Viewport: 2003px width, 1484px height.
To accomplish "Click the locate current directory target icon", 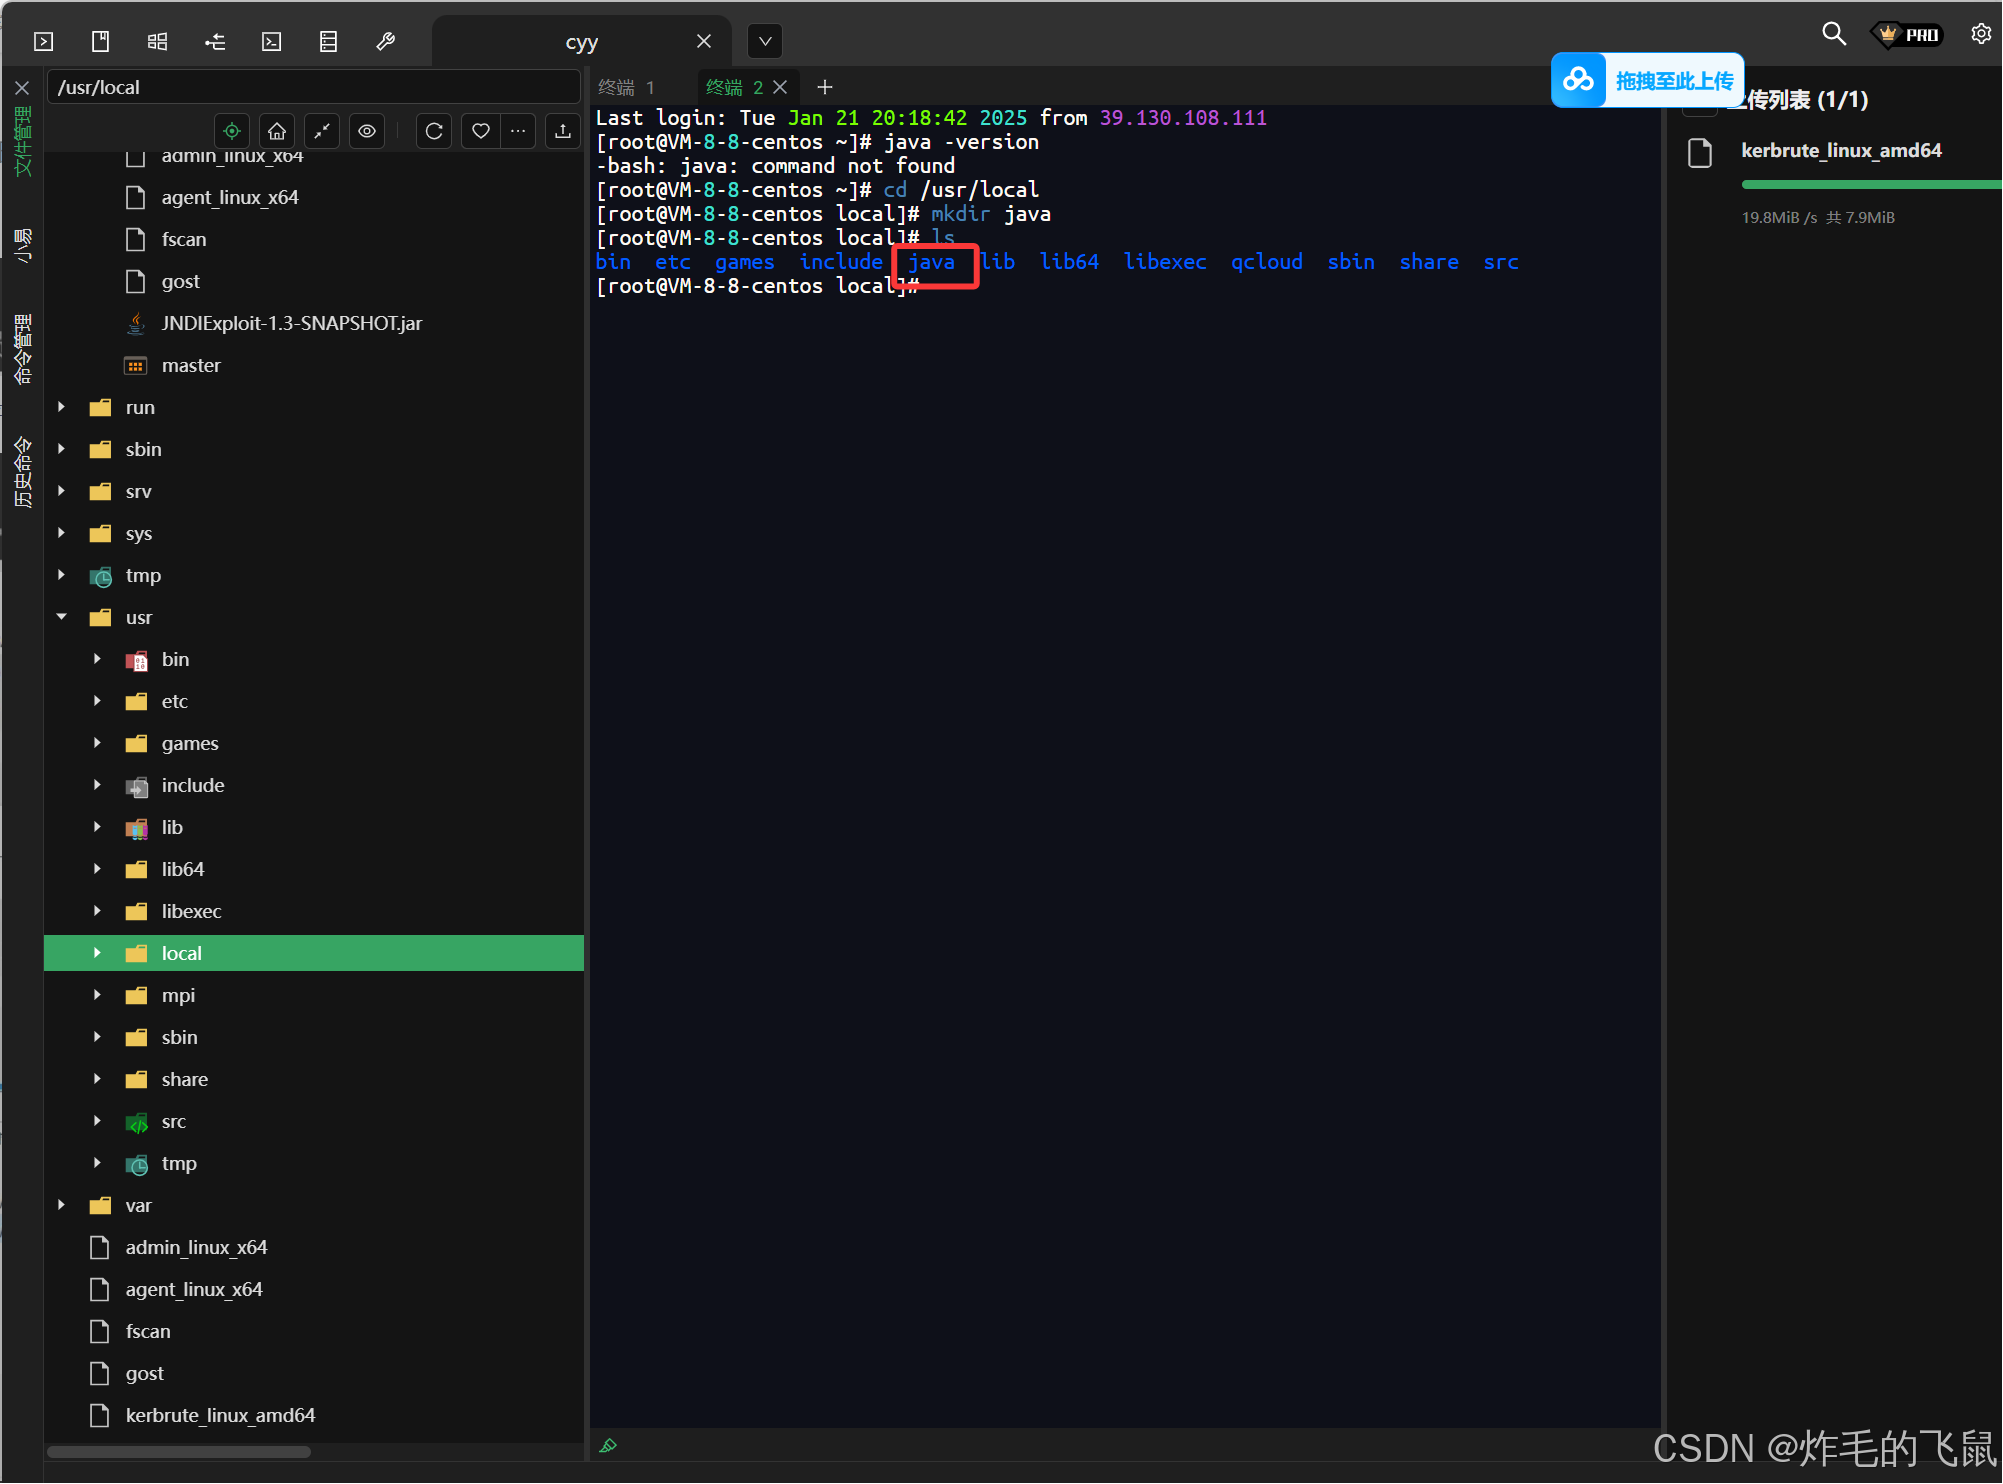I will click(232, 131).
